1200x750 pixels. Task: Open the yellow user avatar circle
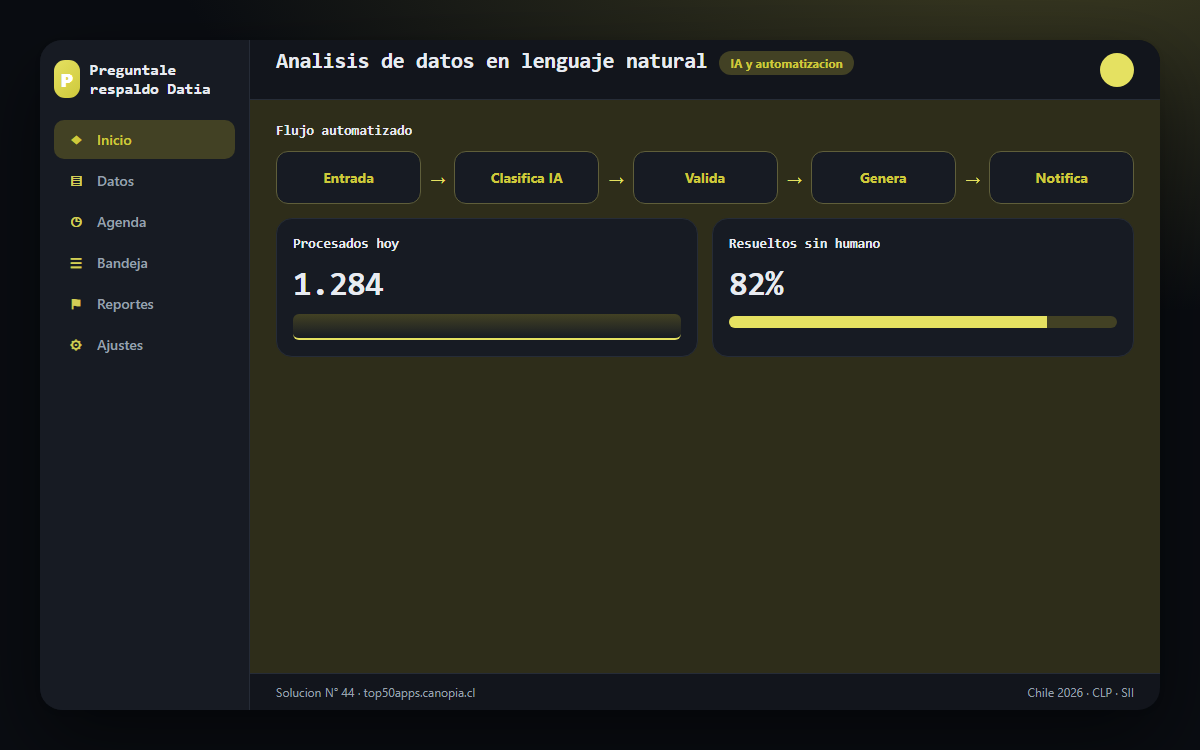click(x=1117, y=70)
